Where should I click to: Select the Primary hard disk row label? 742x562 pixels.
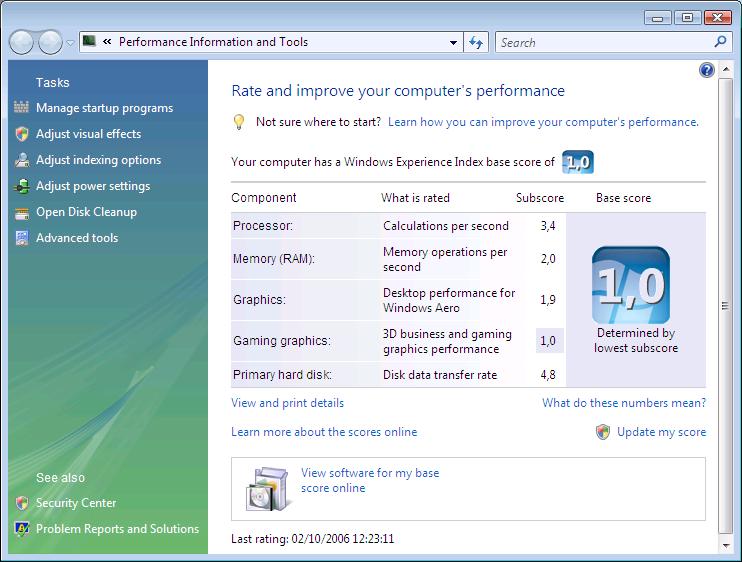click(282, 375)
